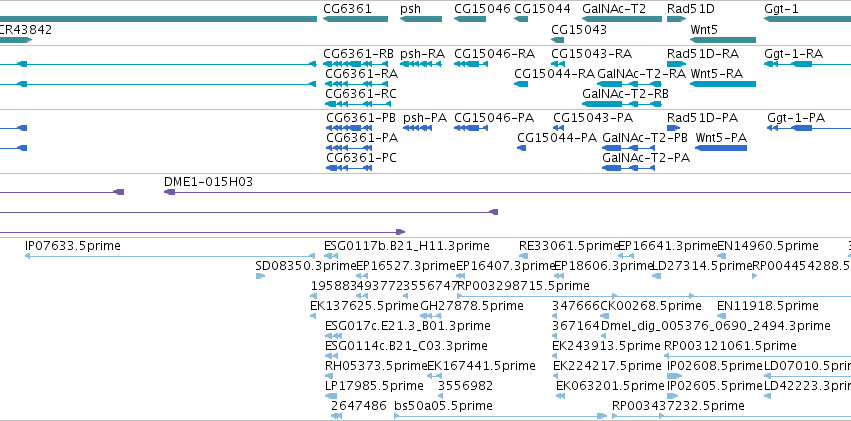Click the EN11918.5prime EST label
This screenshot has height=421, width=851.
click(768, 306)
